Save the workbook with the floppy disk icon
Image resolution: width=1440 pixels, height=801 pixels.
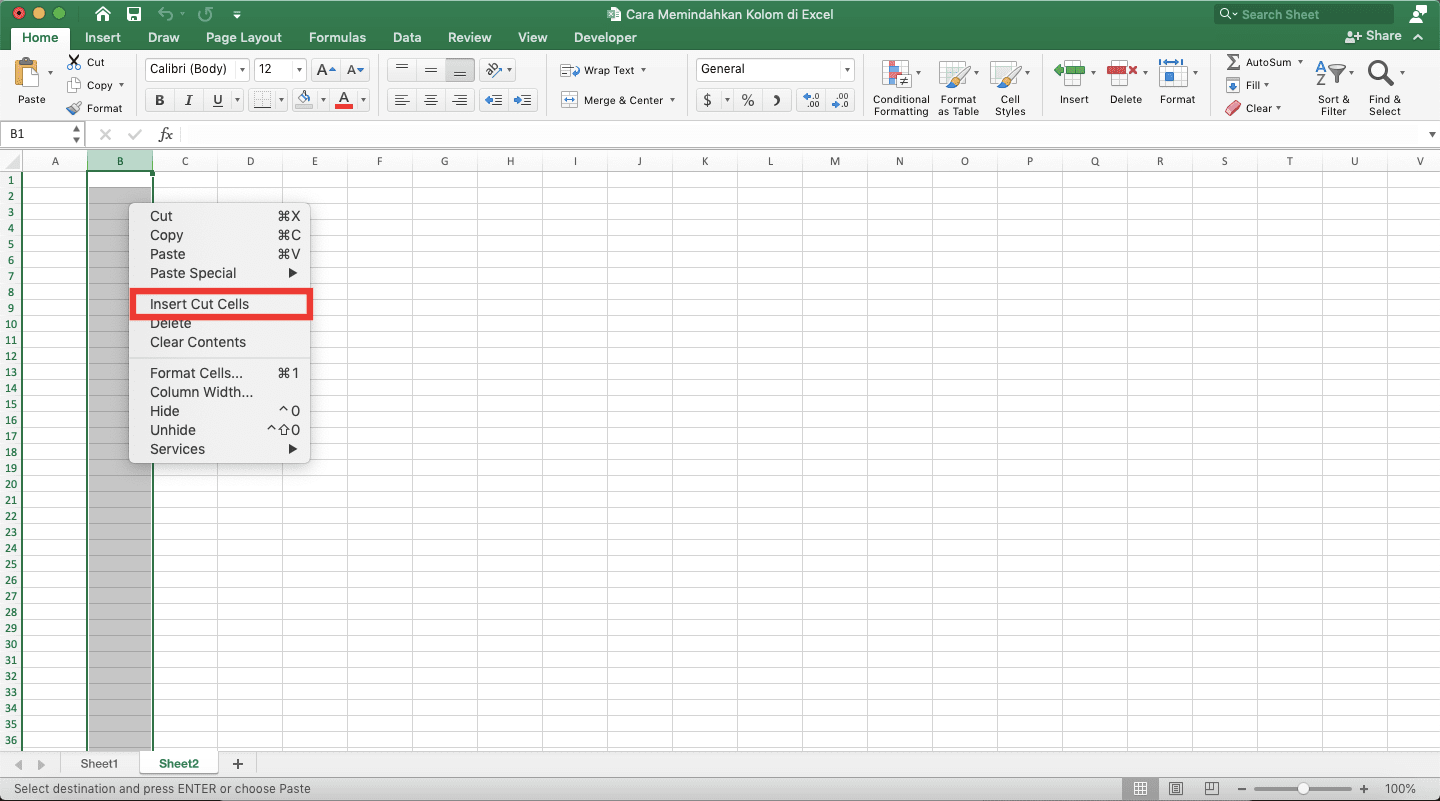[134, 14]
